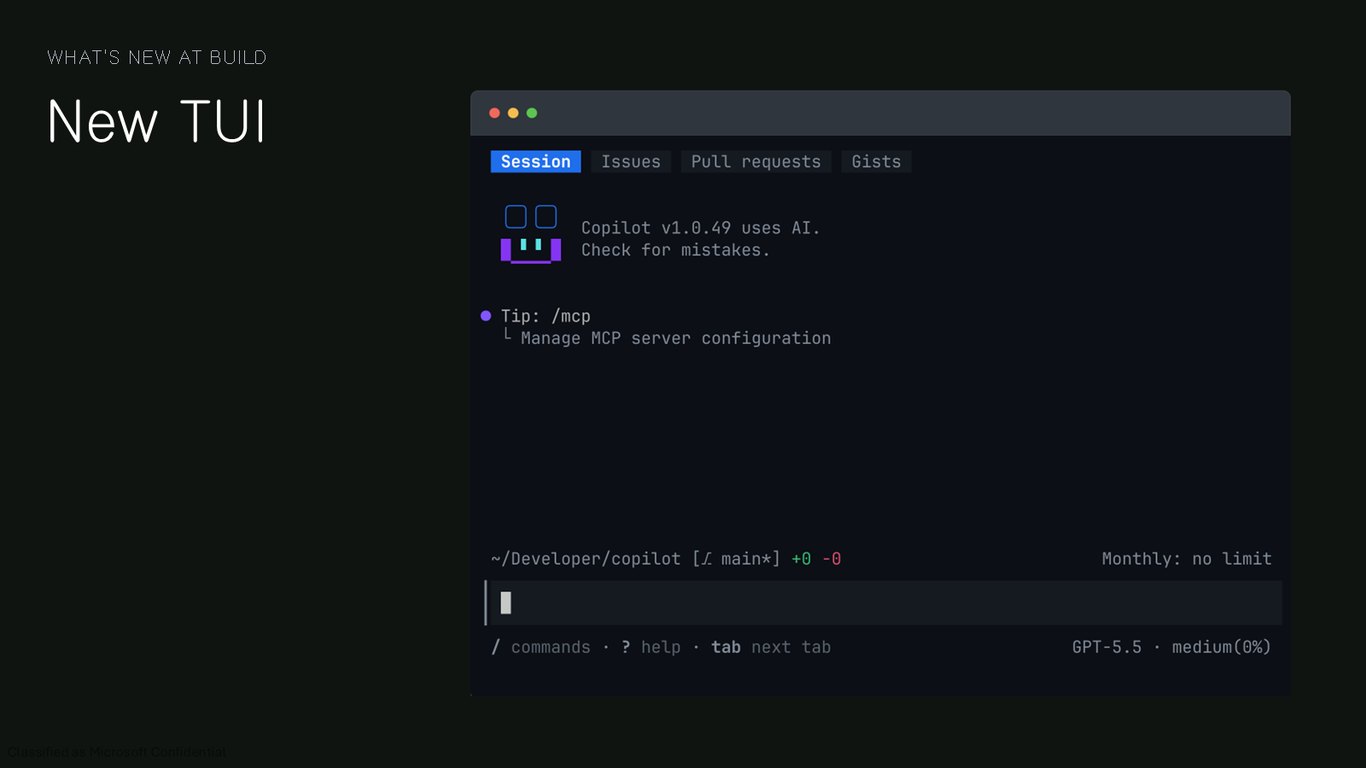Click the tab next tab hint
This screenshot has height=768, width=1366.
point(771,647)
